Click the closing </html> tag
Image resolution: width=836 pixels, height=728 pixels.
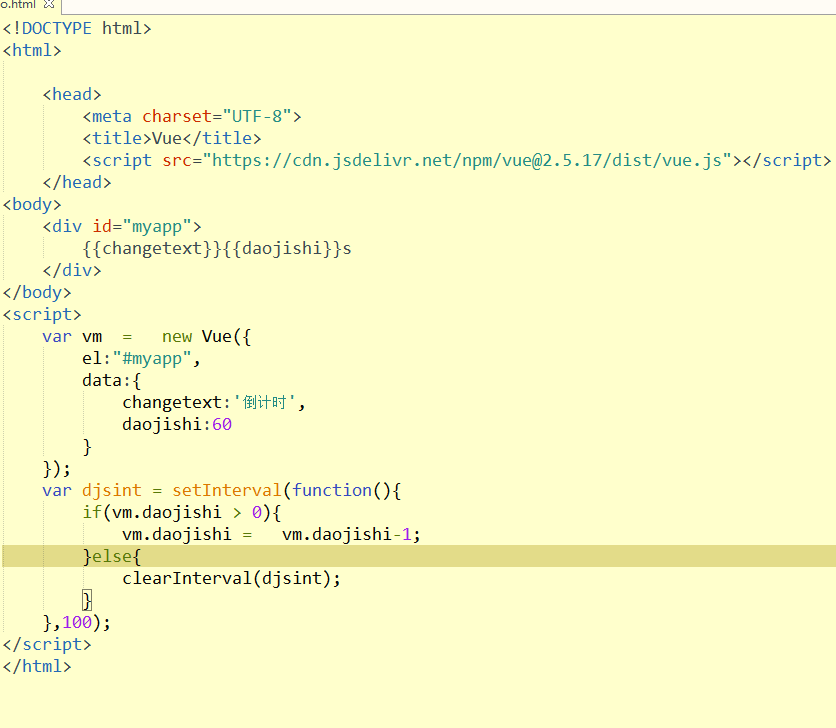click(x=37, y=666)
